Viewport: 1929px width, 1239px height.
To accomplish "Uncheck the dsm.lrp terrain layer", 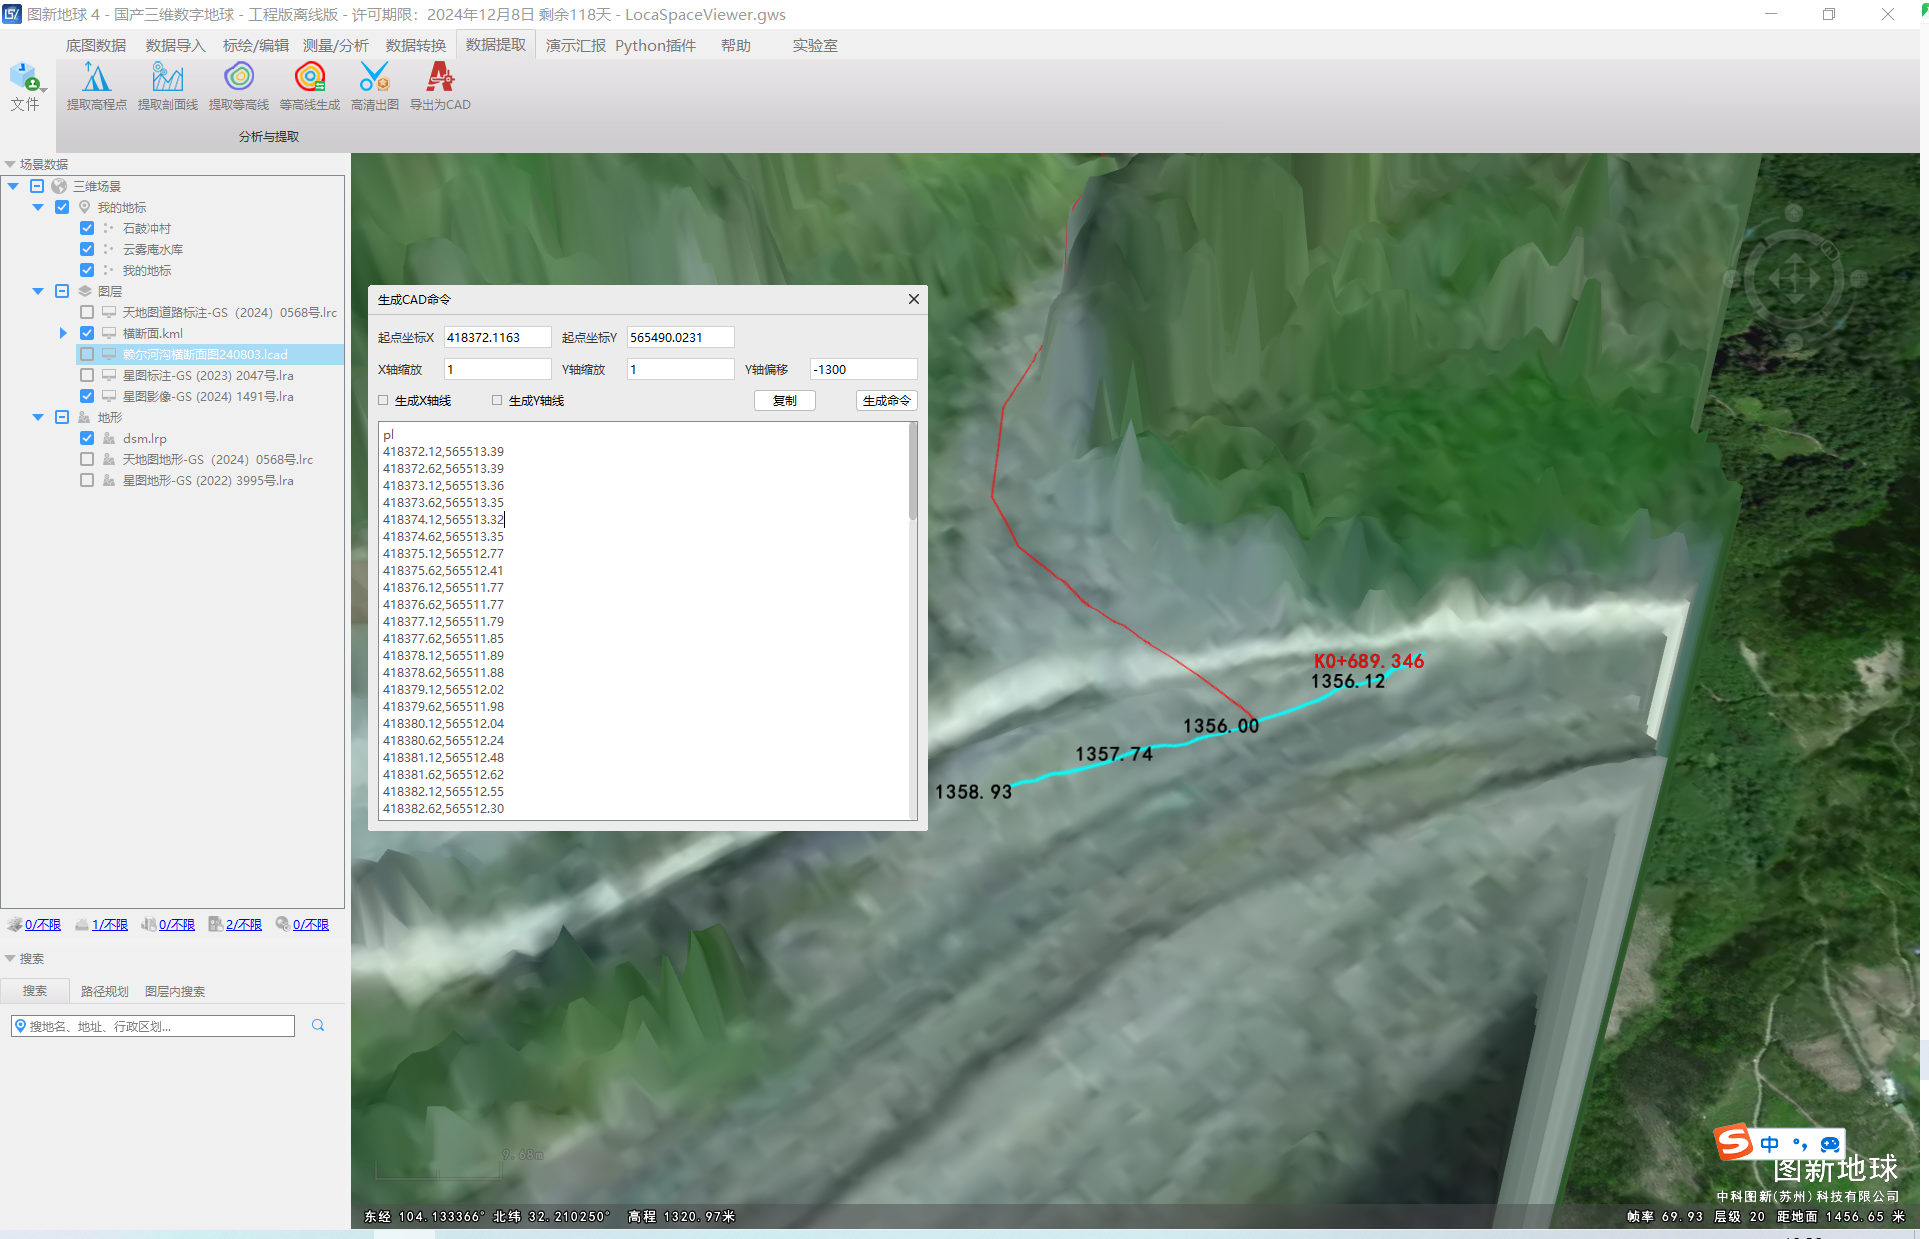I will tap(87, 438).
